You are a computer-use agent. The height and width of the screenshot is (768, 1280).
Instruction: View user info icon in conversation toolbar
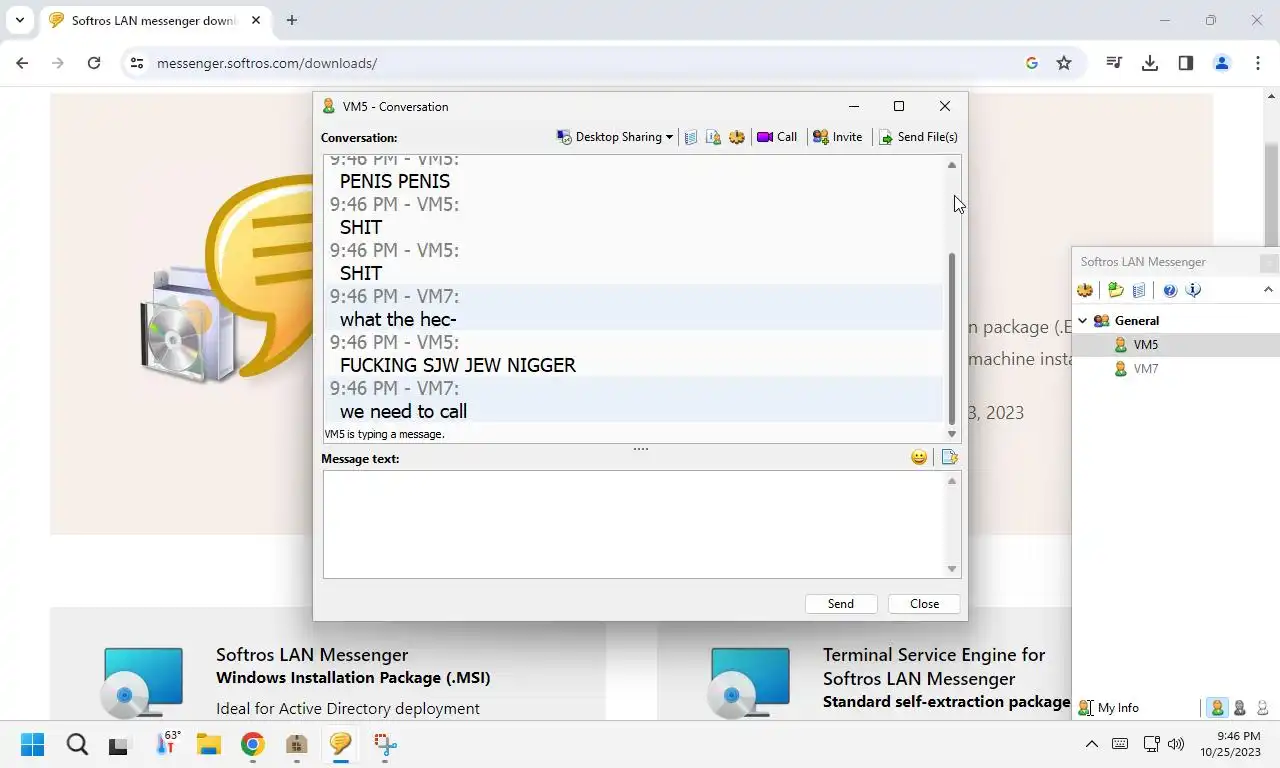pos(713,137)
